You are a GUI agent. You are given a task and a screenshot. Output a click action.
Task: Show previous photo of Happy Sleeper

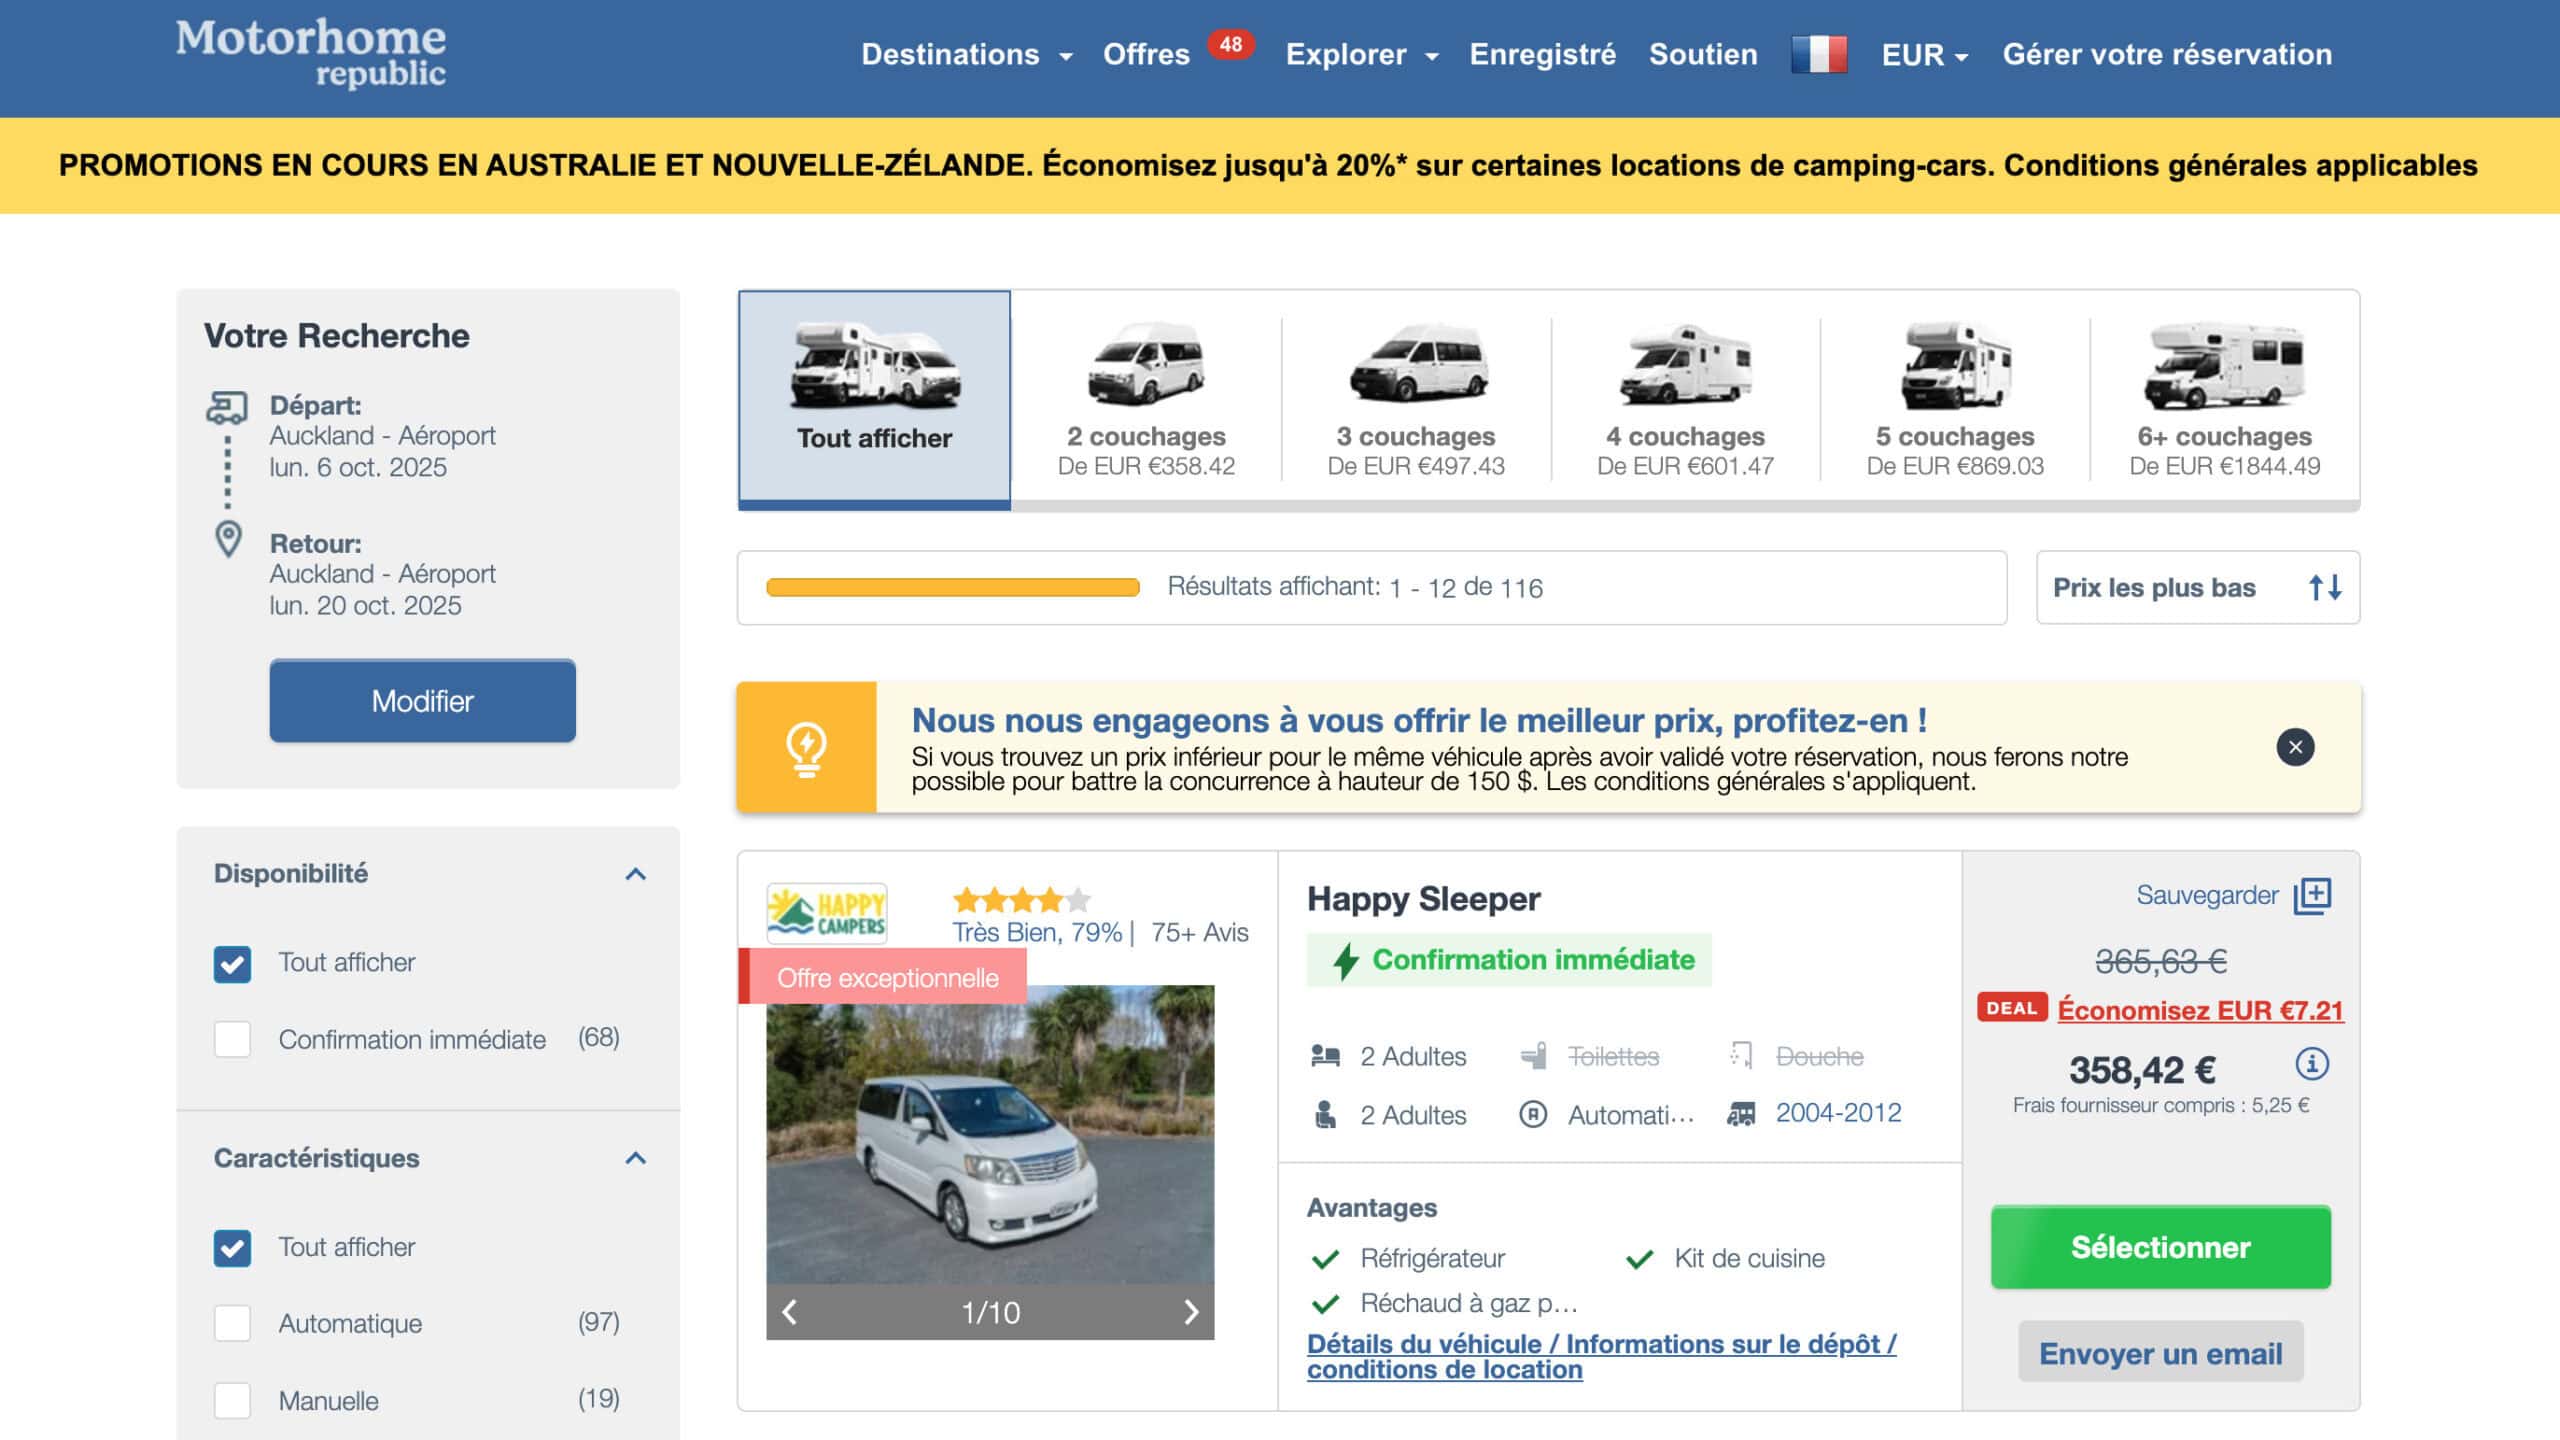click(789, 1312)
